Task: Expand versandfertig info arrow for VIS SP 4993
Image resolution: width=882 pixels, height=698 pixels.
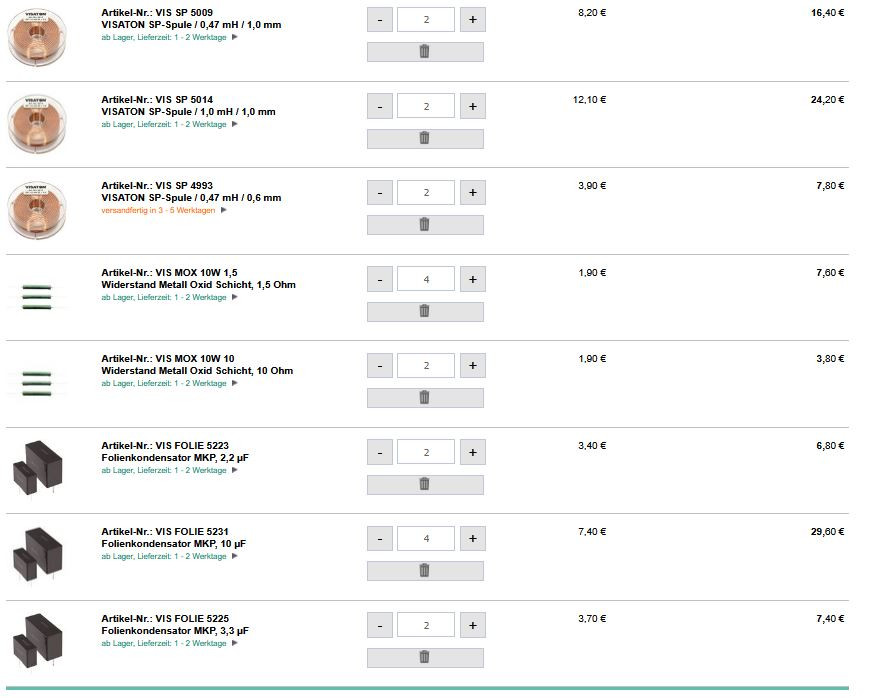Action: 223,210
